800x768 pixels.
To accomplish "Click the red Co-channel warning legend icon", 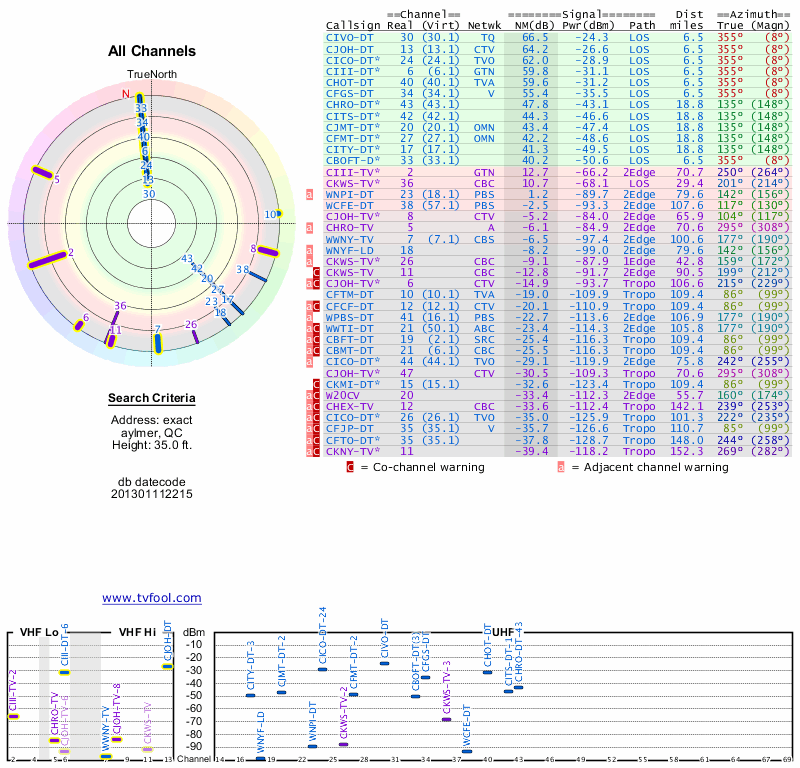I will tap(349, 467).
